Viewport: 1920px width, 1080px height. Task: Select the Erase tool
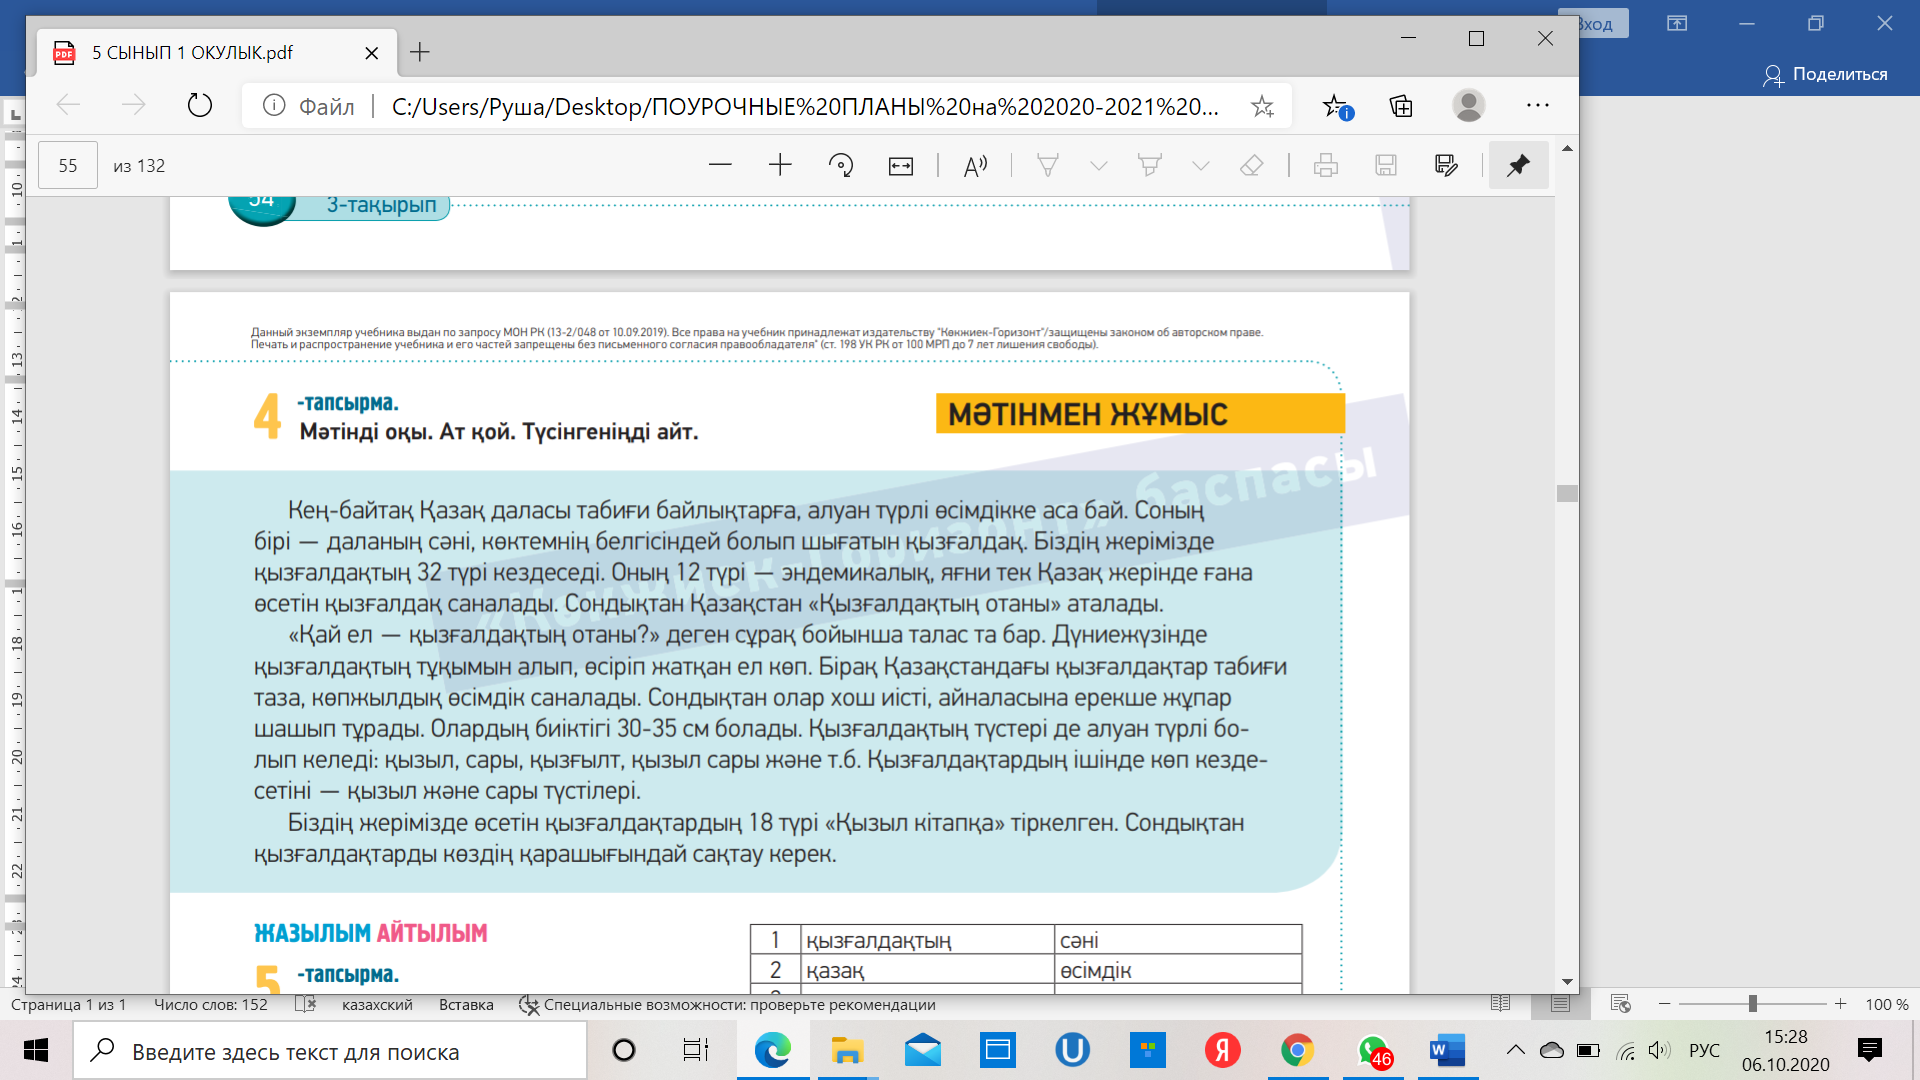[1252, 166]
